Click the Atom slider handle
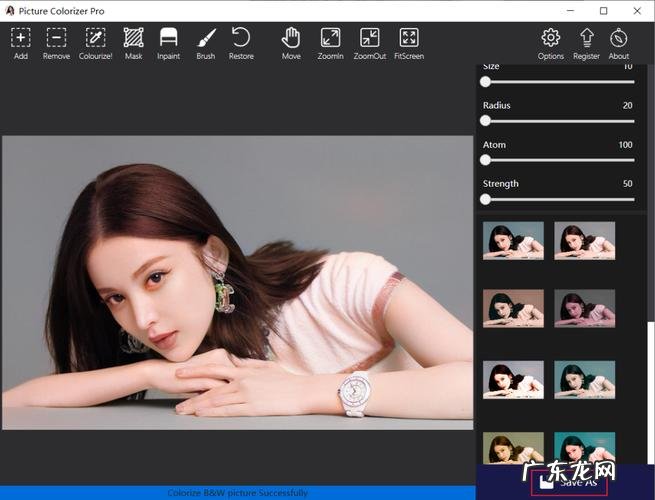This screenshot has width=655, height=500. (485, 159)
